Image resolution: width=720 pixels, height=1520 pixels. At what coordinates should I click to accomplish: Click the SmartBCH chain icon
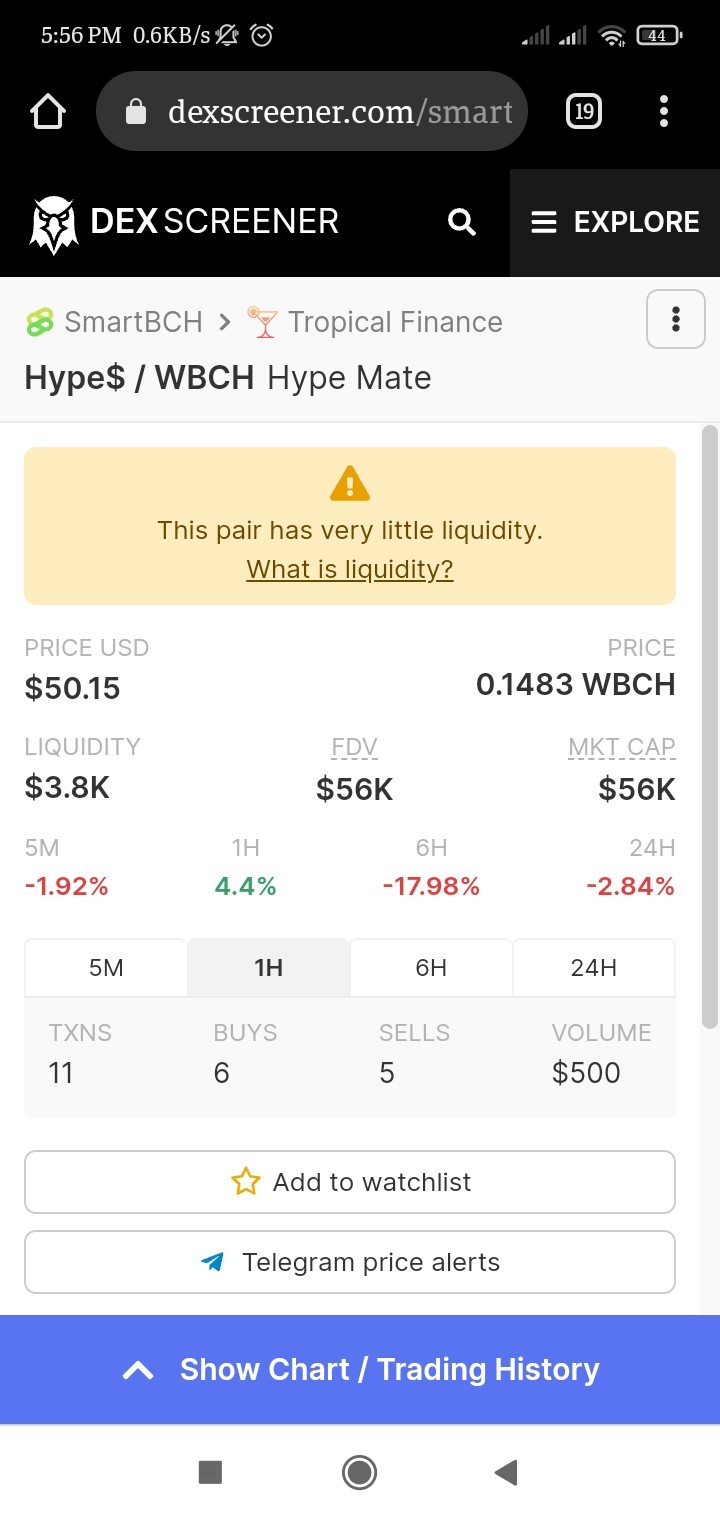coord(40,322)
